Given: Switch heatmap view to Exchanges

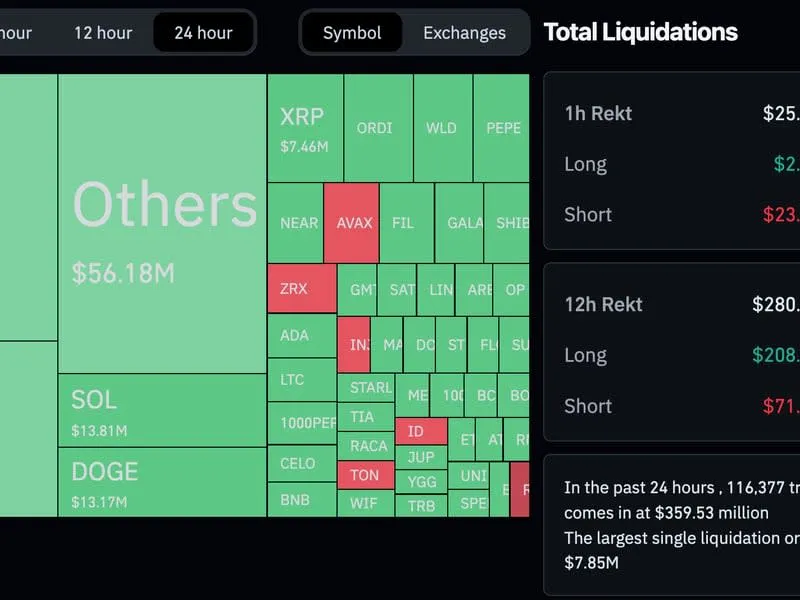Looking at the screenshot, I should pos(464,32).
